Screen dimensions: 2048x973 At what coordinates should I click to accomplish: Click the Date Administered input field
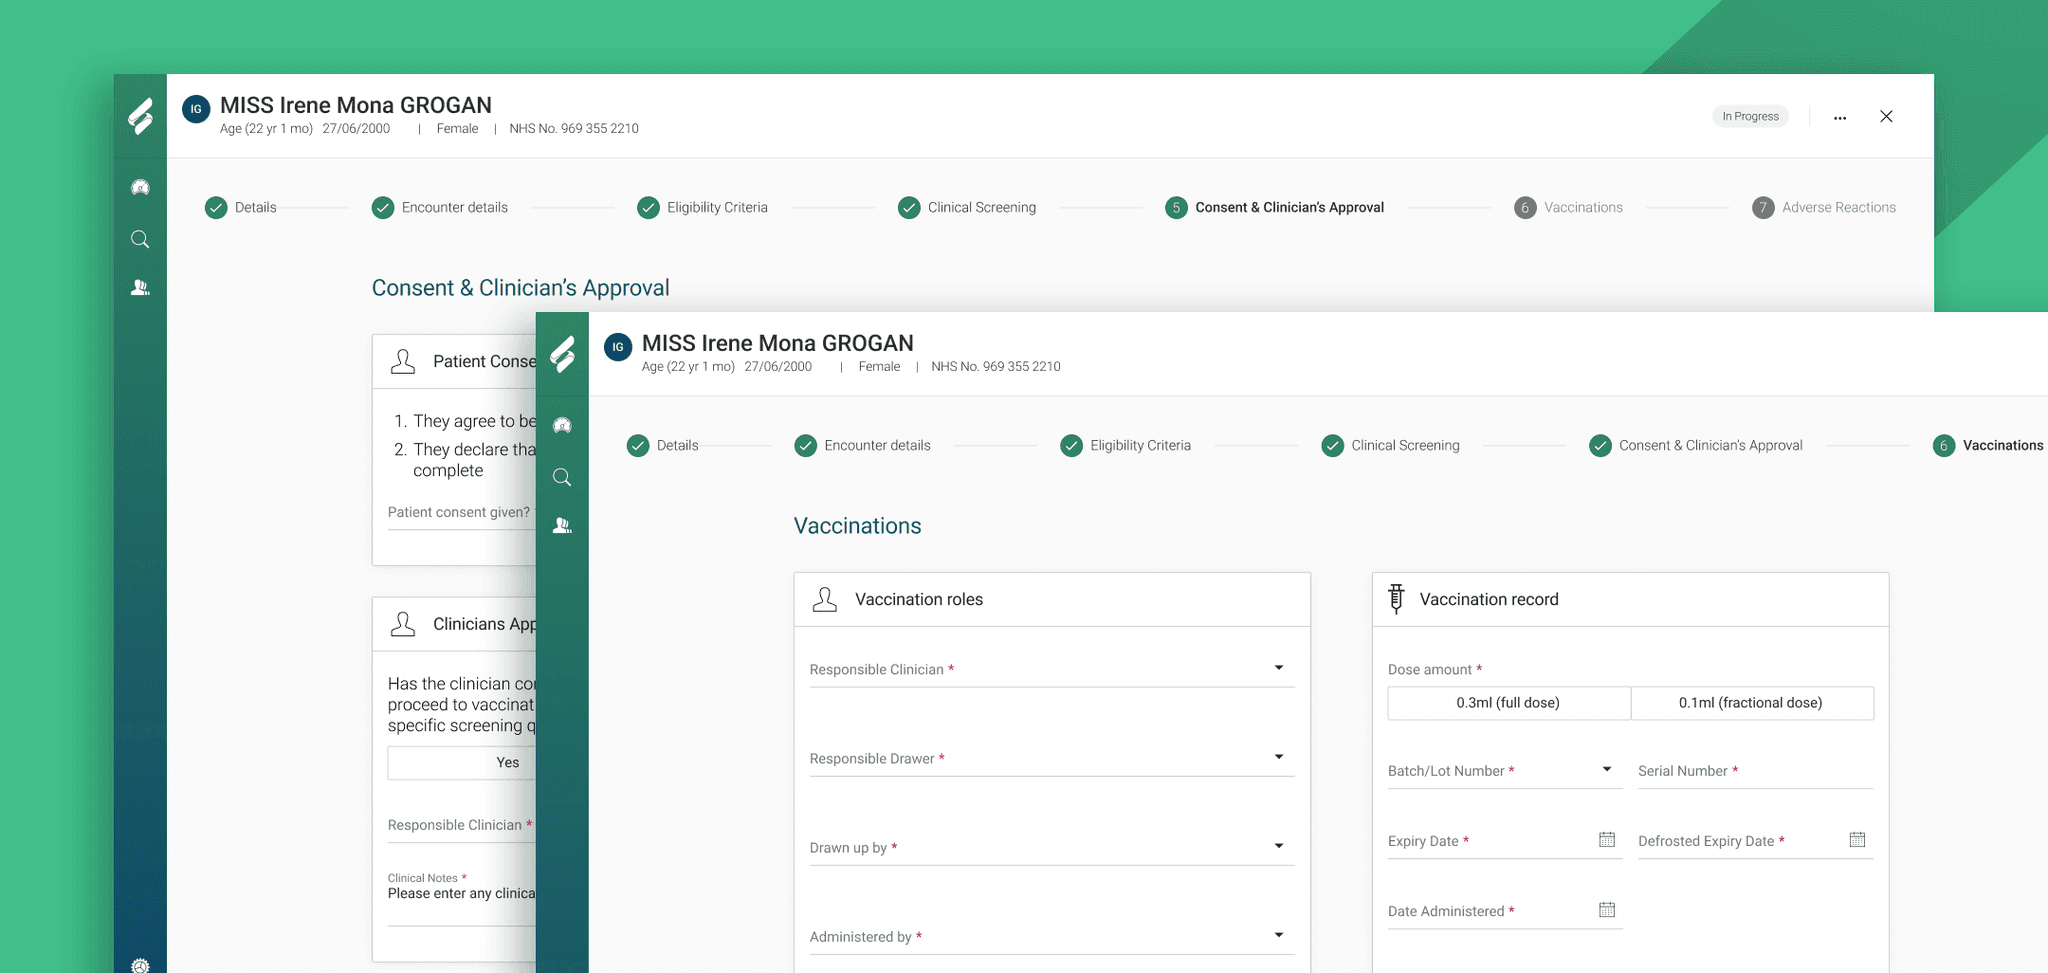point(1505,911)
